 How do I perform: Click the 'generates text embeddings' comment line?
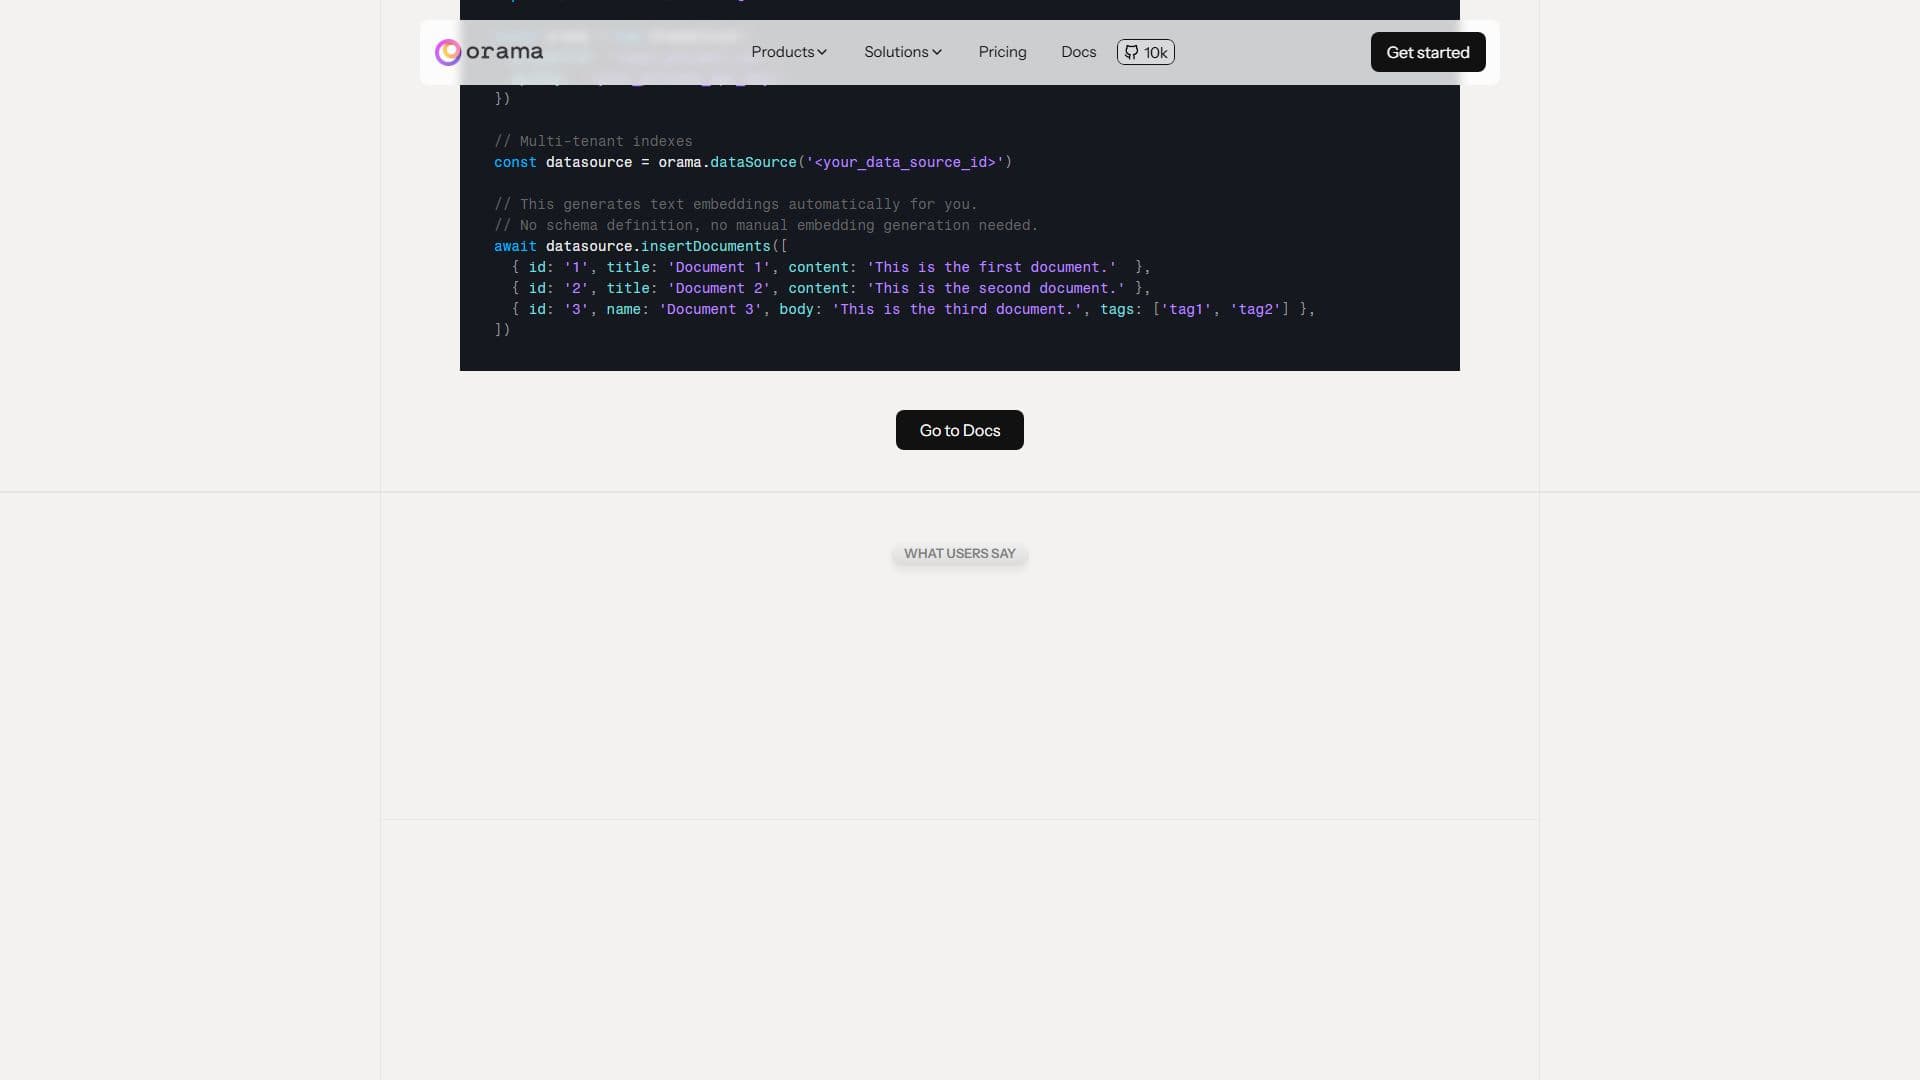point(736,204)
